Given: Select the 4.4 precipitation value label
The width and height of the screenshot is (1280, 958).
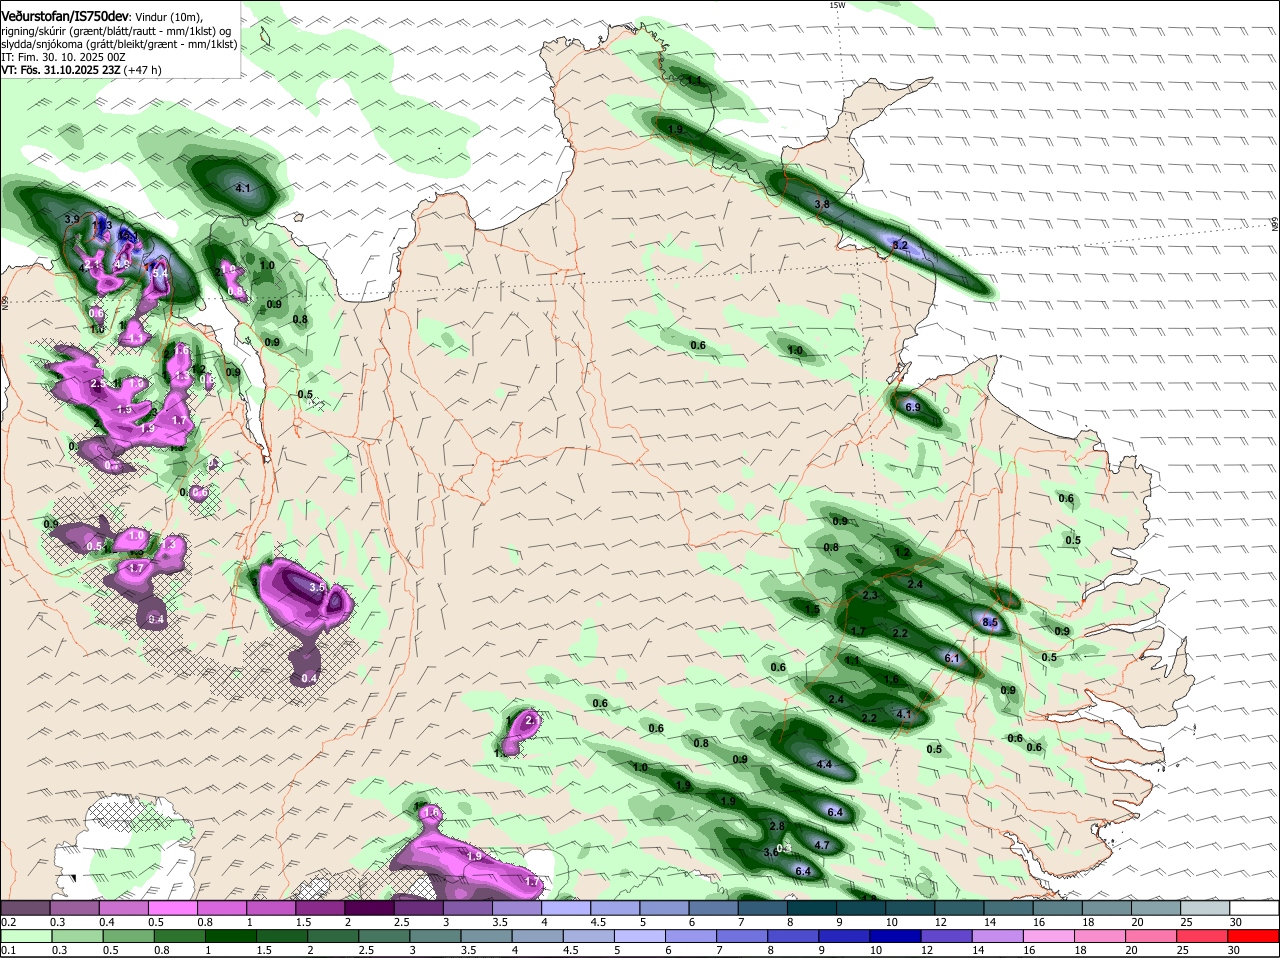Looking at the screenshot, I should click(825, 764).
